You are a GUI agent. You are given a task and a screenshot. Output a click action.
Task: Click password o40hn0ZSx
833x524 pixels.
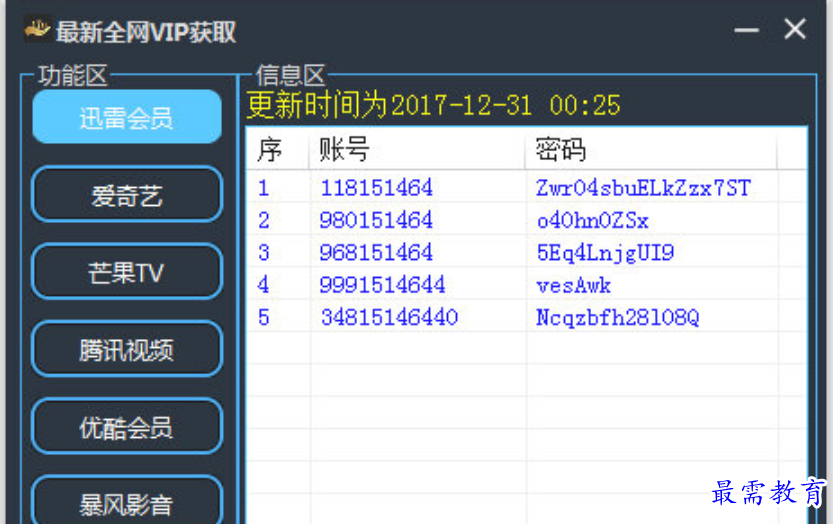(592, 220)
